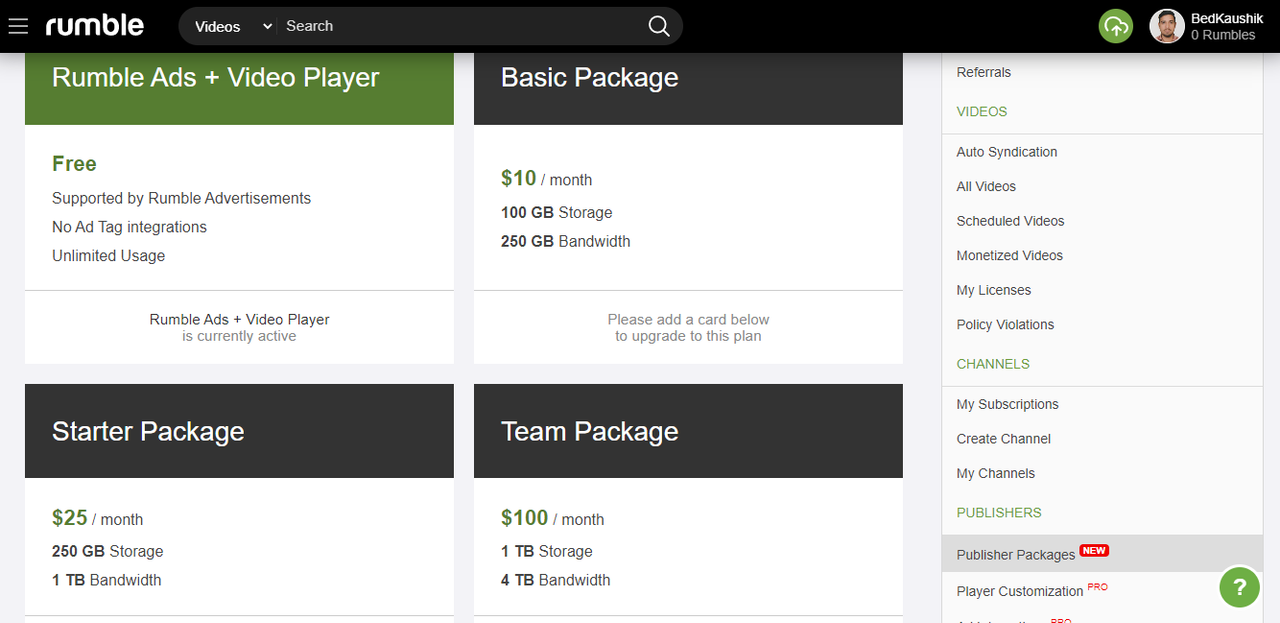Open Scheduled Videos

click(x=1010, y=221)
